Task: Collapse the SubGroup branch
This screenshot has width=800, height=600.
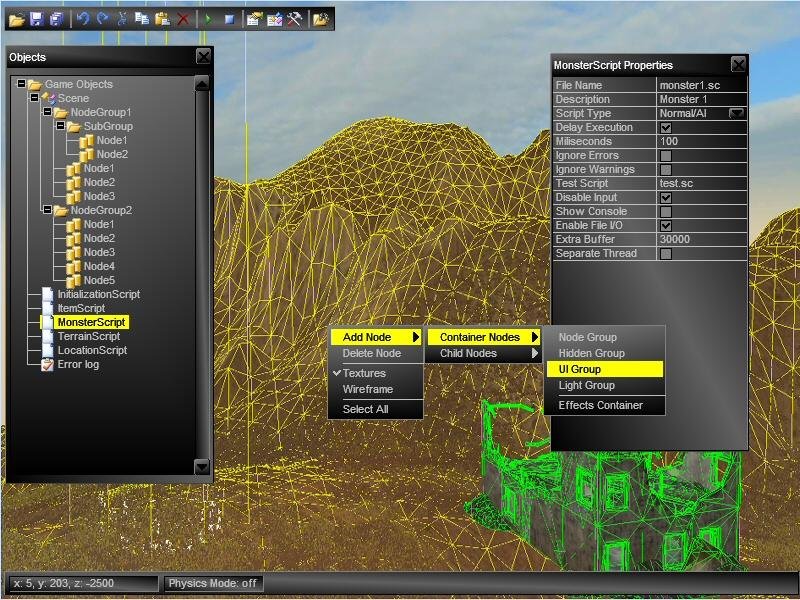Action: coord(61,125)
